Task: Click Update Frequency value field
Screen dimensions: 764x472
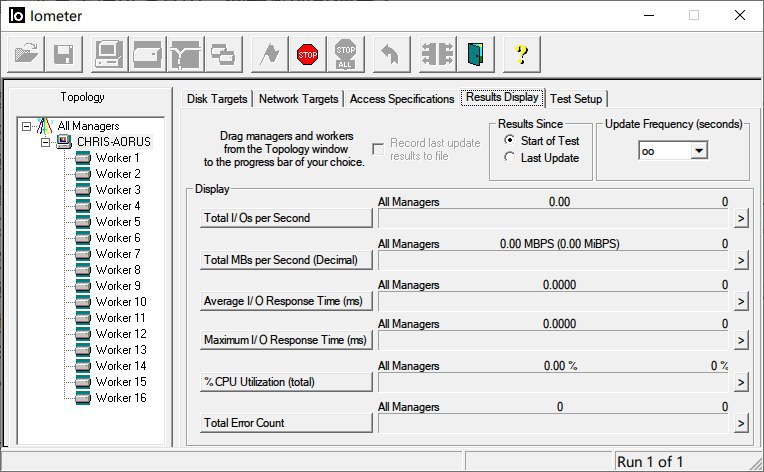Action: 665,151
